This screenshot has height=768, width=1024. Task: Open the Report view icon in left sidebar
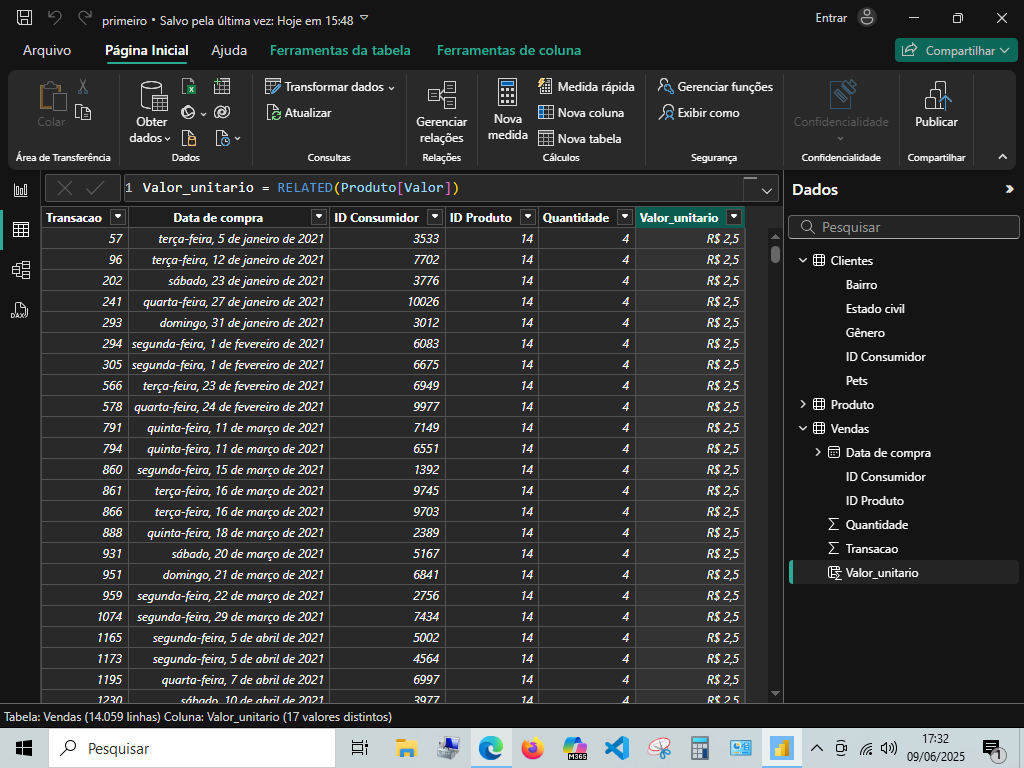pyautogui.click(x=21, y=190)
